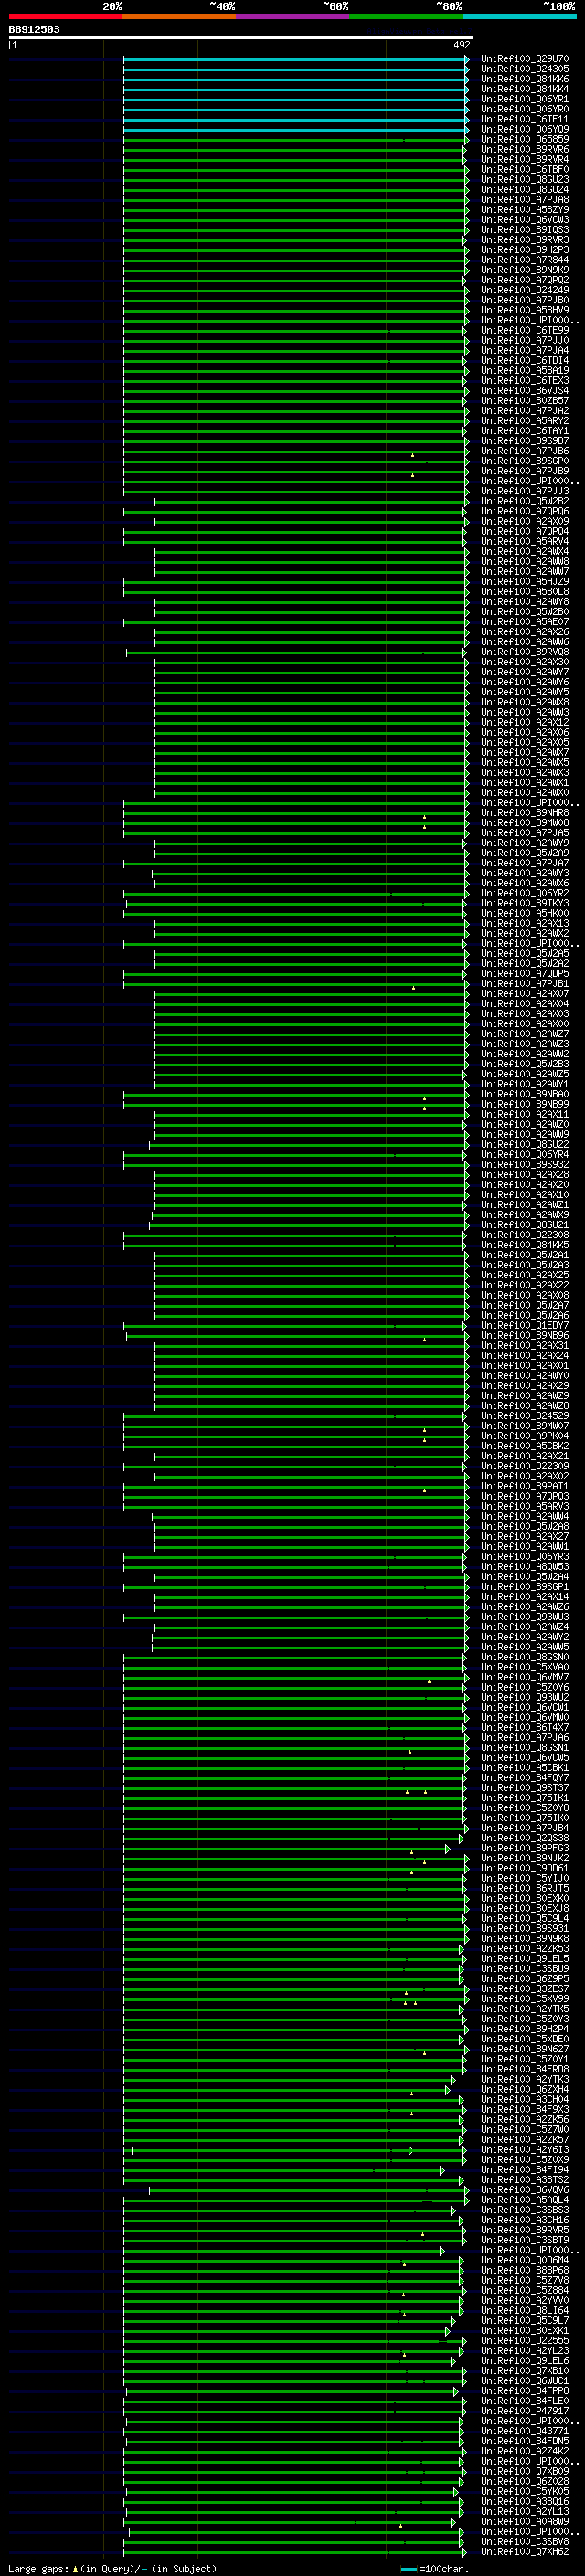This screenshot has height=2576, width=585.
Task: Open hit UniRef100_B9S9B7
Action: pyautogui.click(x=524, y=440)
